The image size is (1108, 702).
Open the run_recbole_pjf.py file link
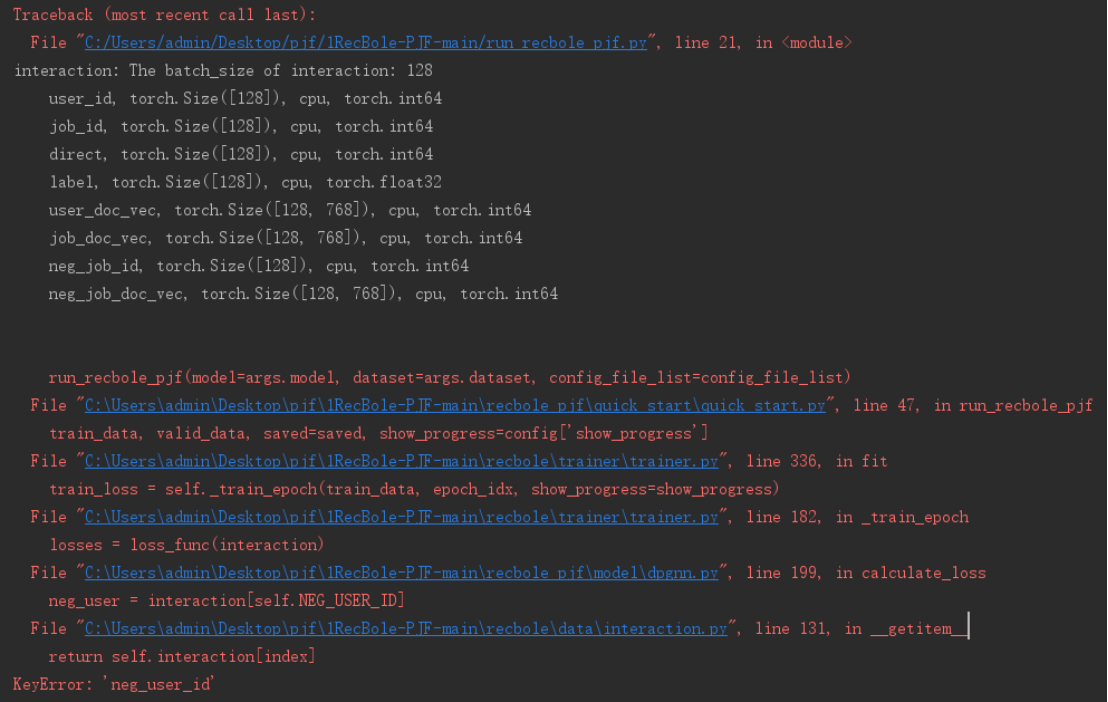(365, 42)
